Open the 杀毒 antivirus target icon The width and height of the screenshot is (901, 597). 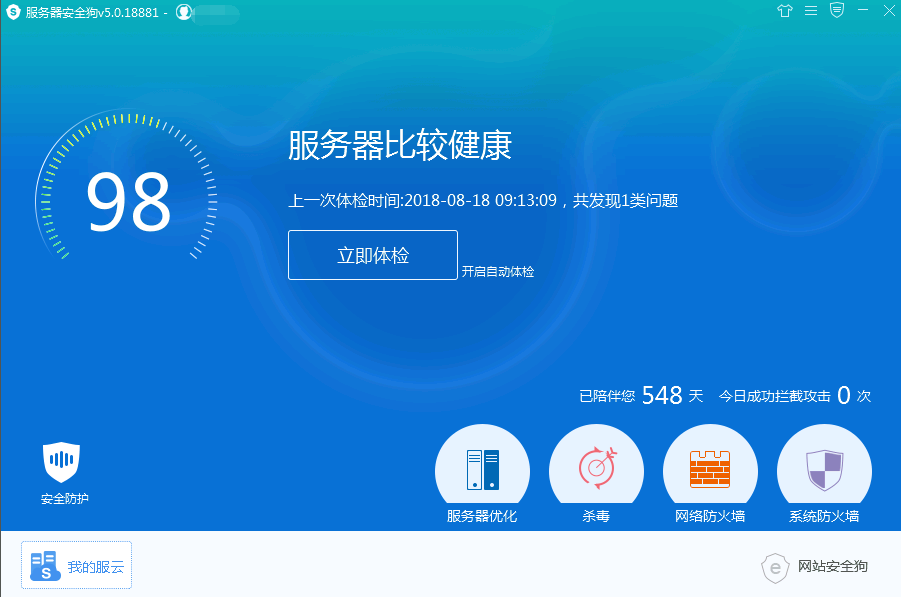coord(596,469)
